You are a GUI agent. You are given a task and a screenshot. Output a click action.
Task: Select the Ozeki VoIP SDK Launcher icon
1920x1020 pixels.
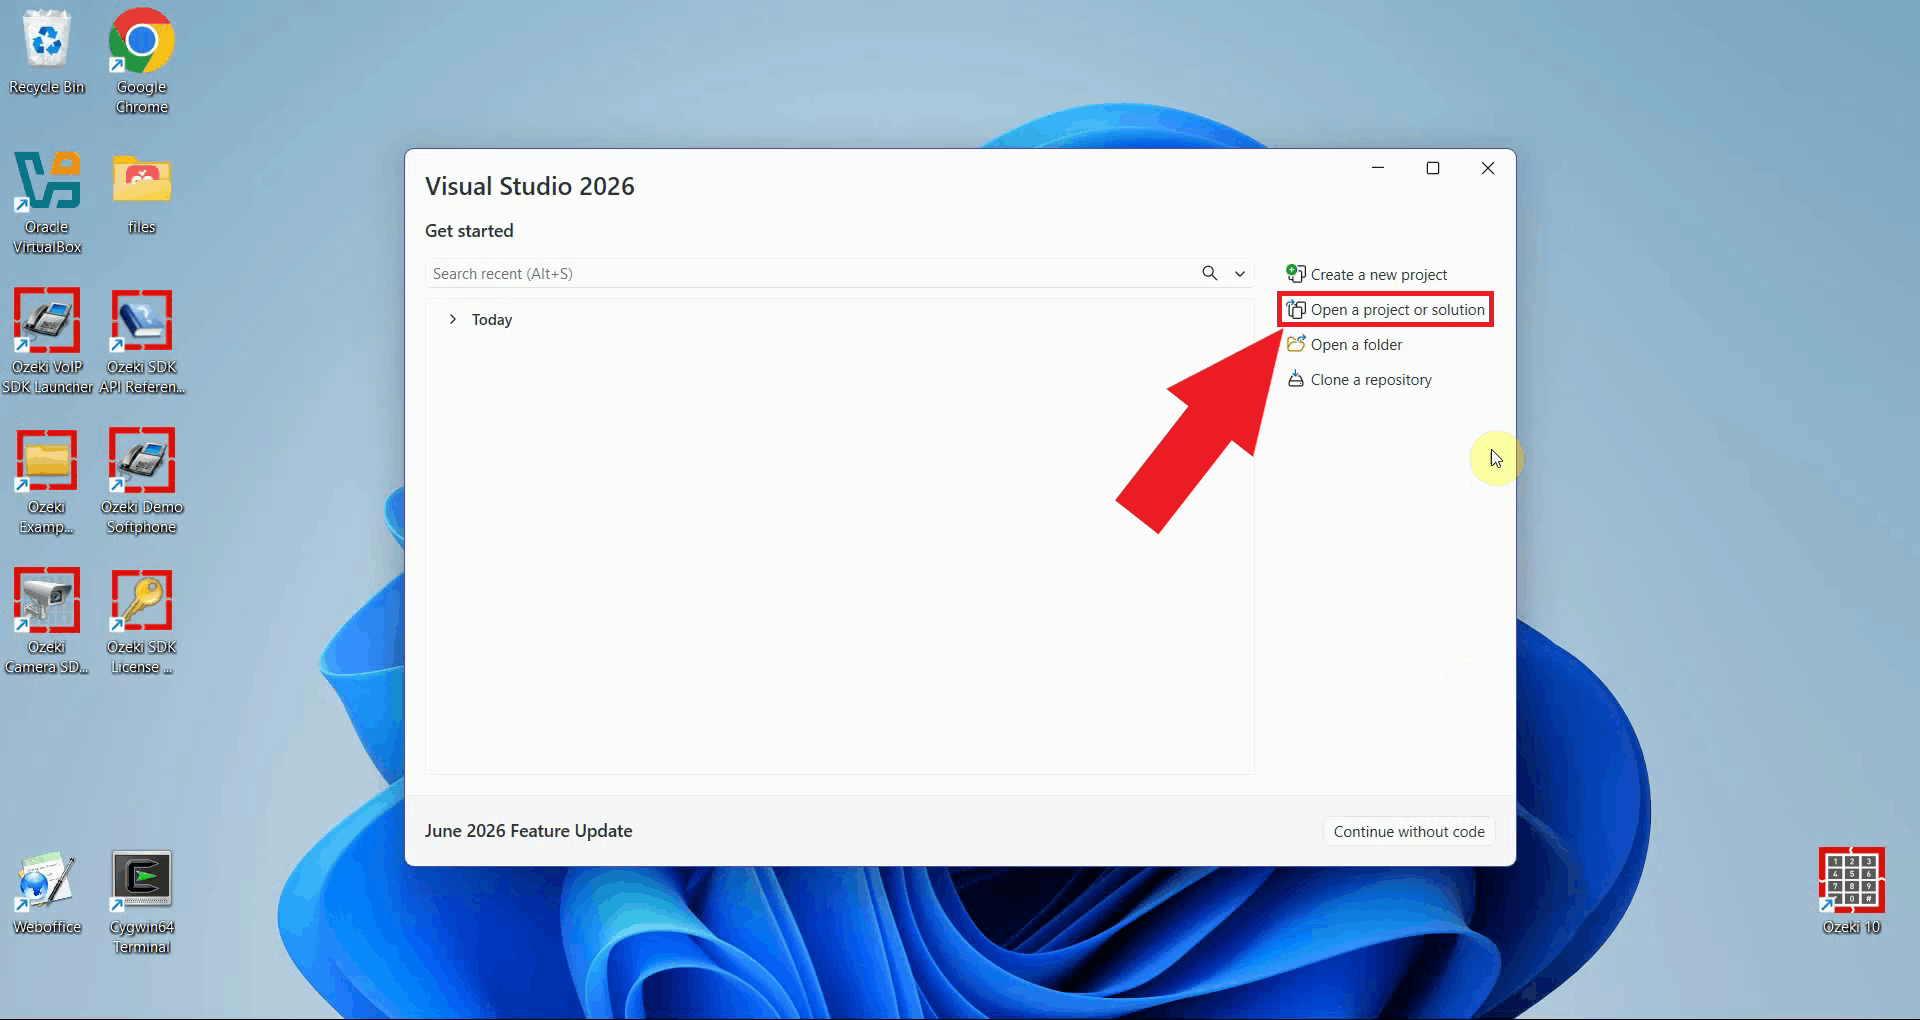pyautogui.click(x=47, y=342)
